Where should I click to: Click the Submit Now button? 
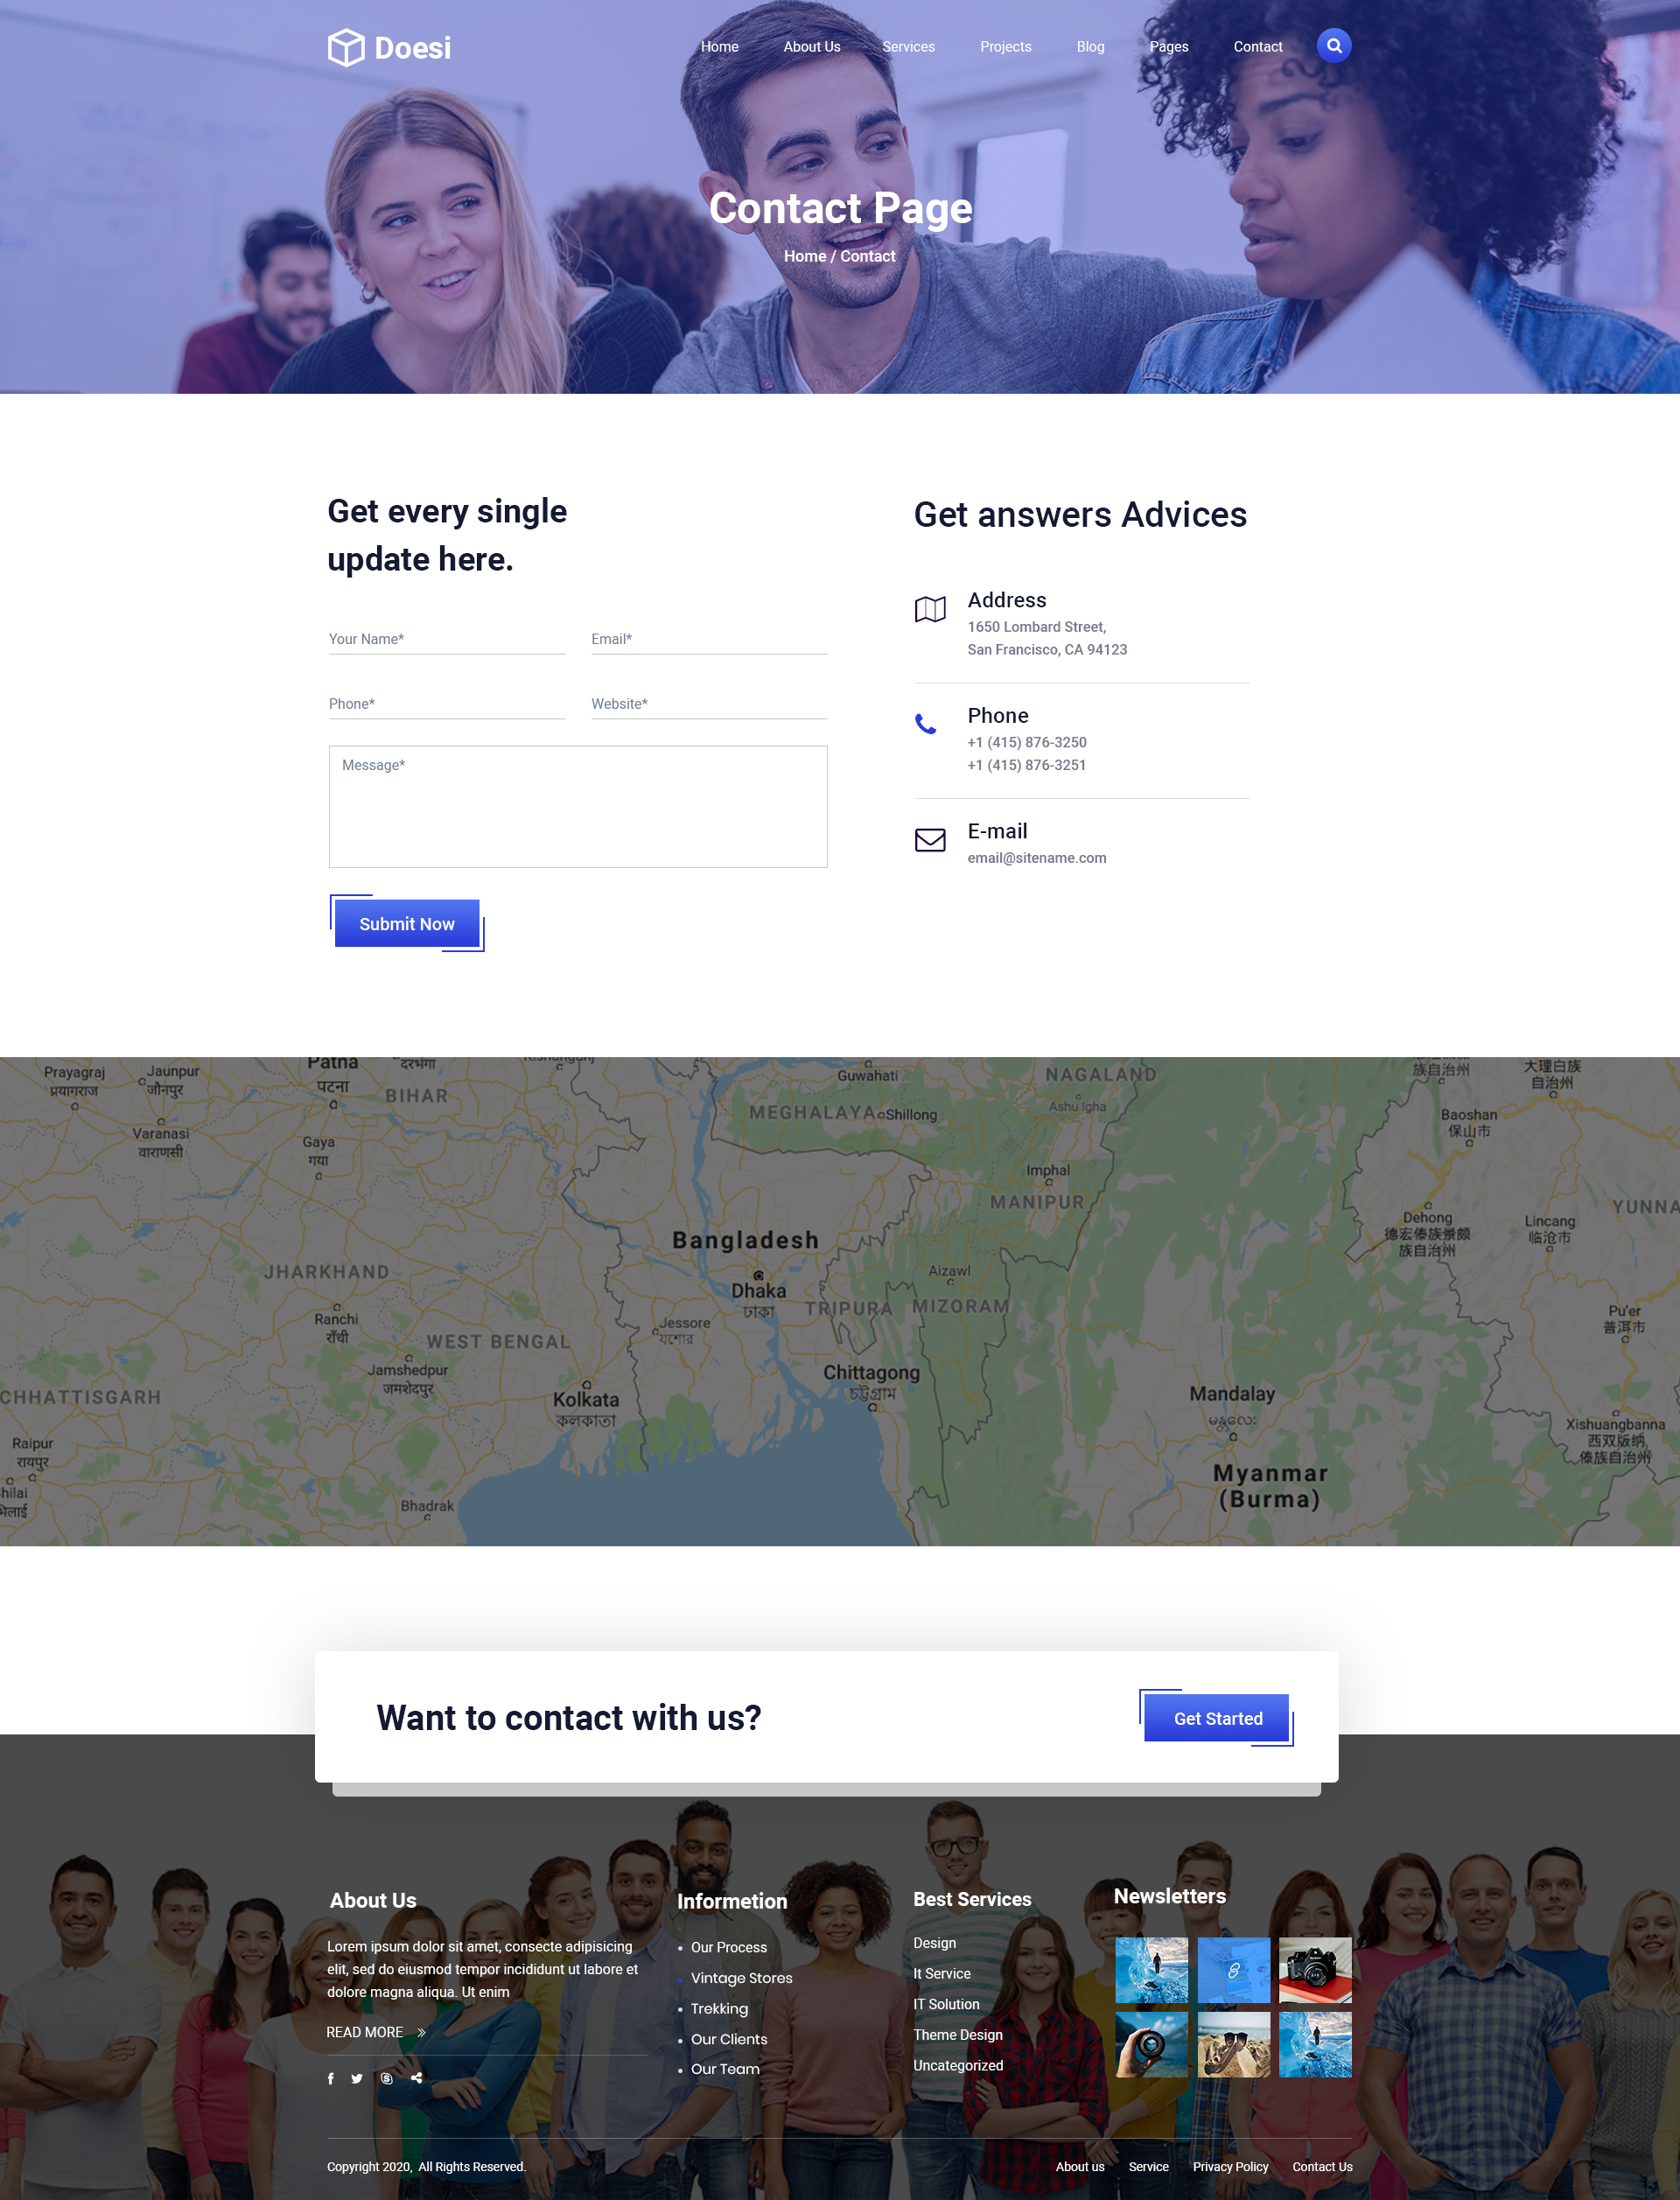pos(407,923)
